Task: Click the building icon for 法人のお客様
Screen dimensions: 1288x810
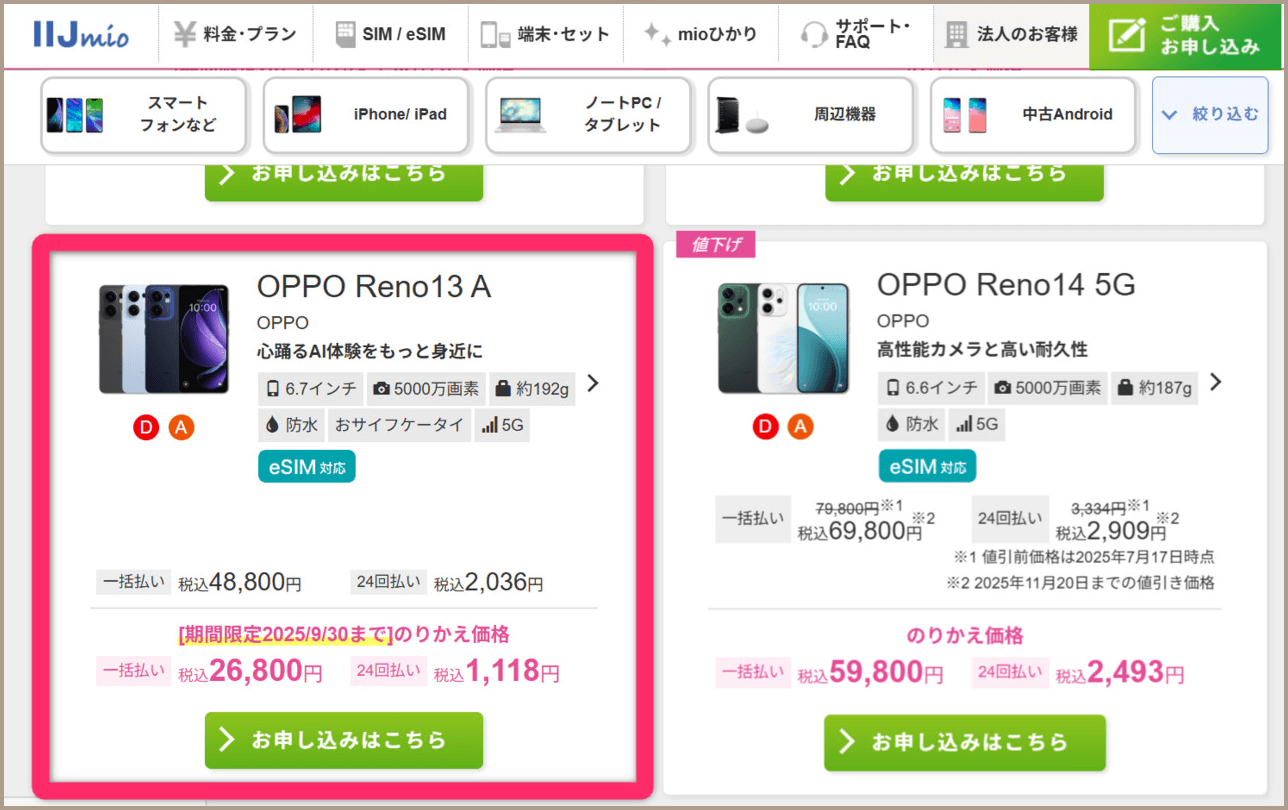Action: [956, 34]
